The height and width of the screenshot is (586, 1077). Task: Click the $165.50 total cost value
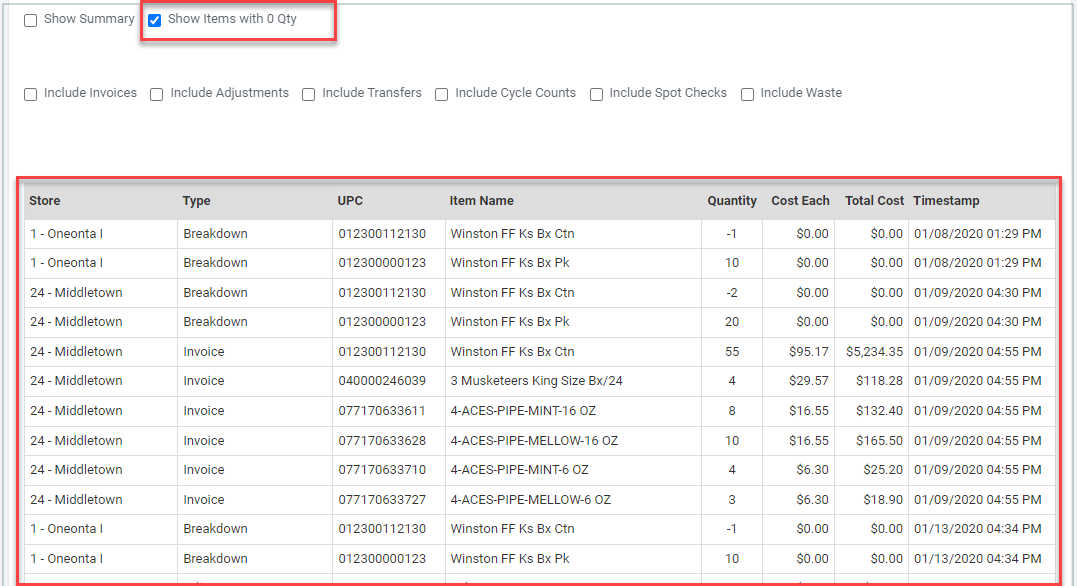tap(879, 440)
